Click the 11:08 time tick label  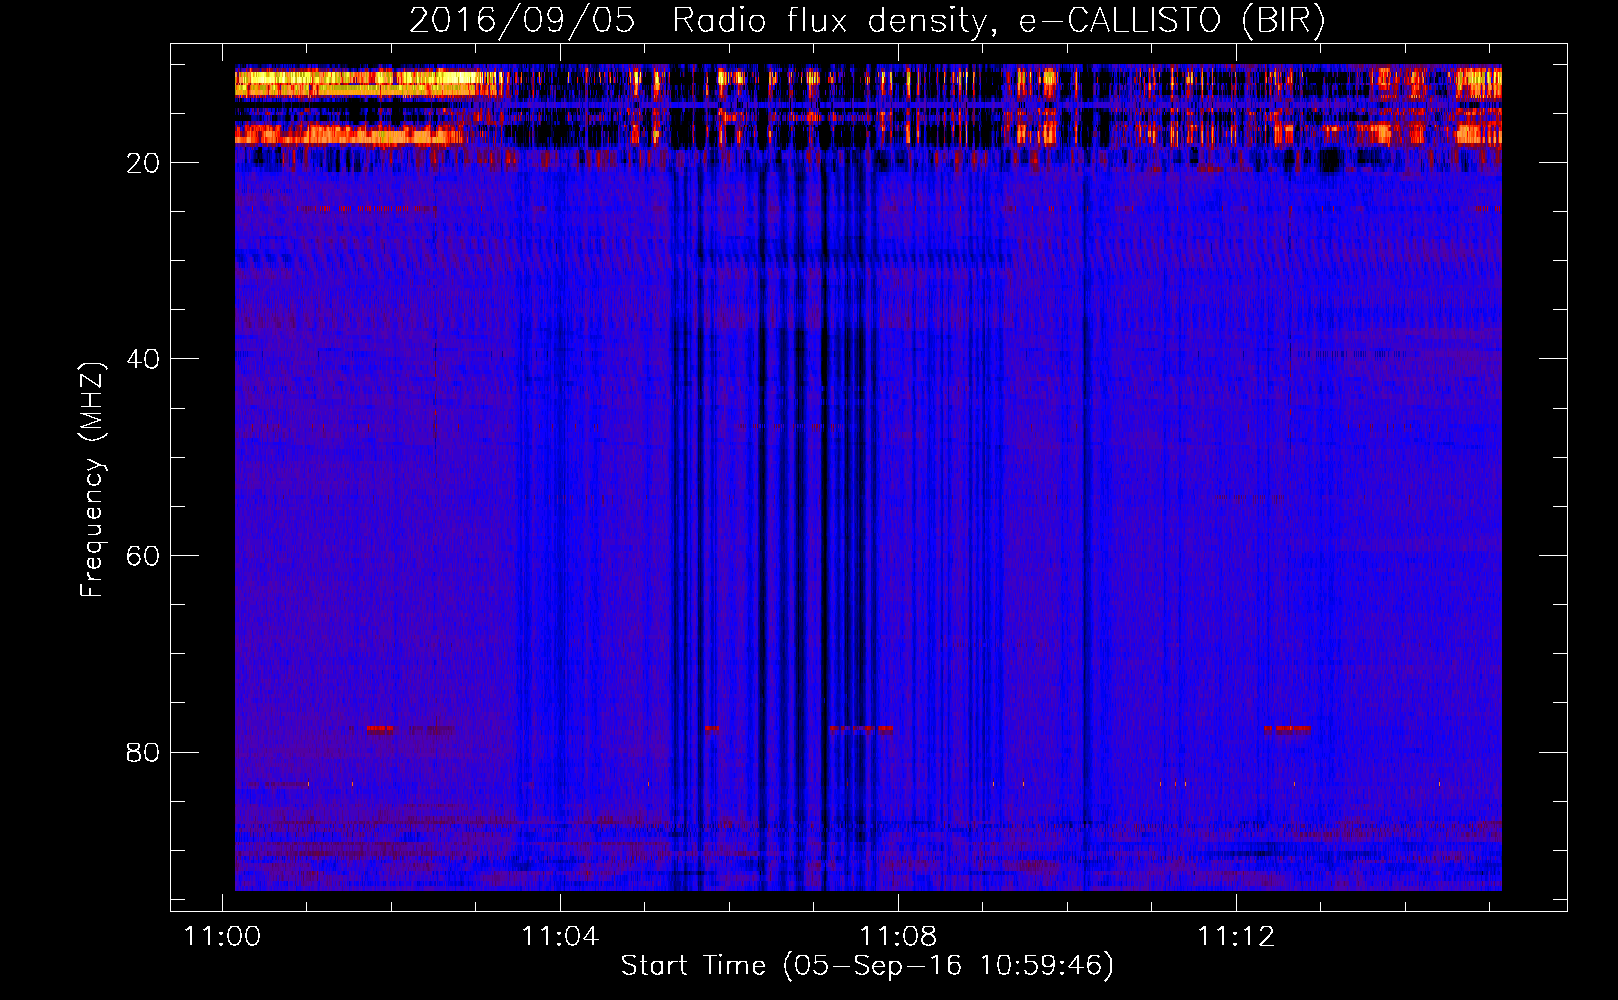(898, 936)
